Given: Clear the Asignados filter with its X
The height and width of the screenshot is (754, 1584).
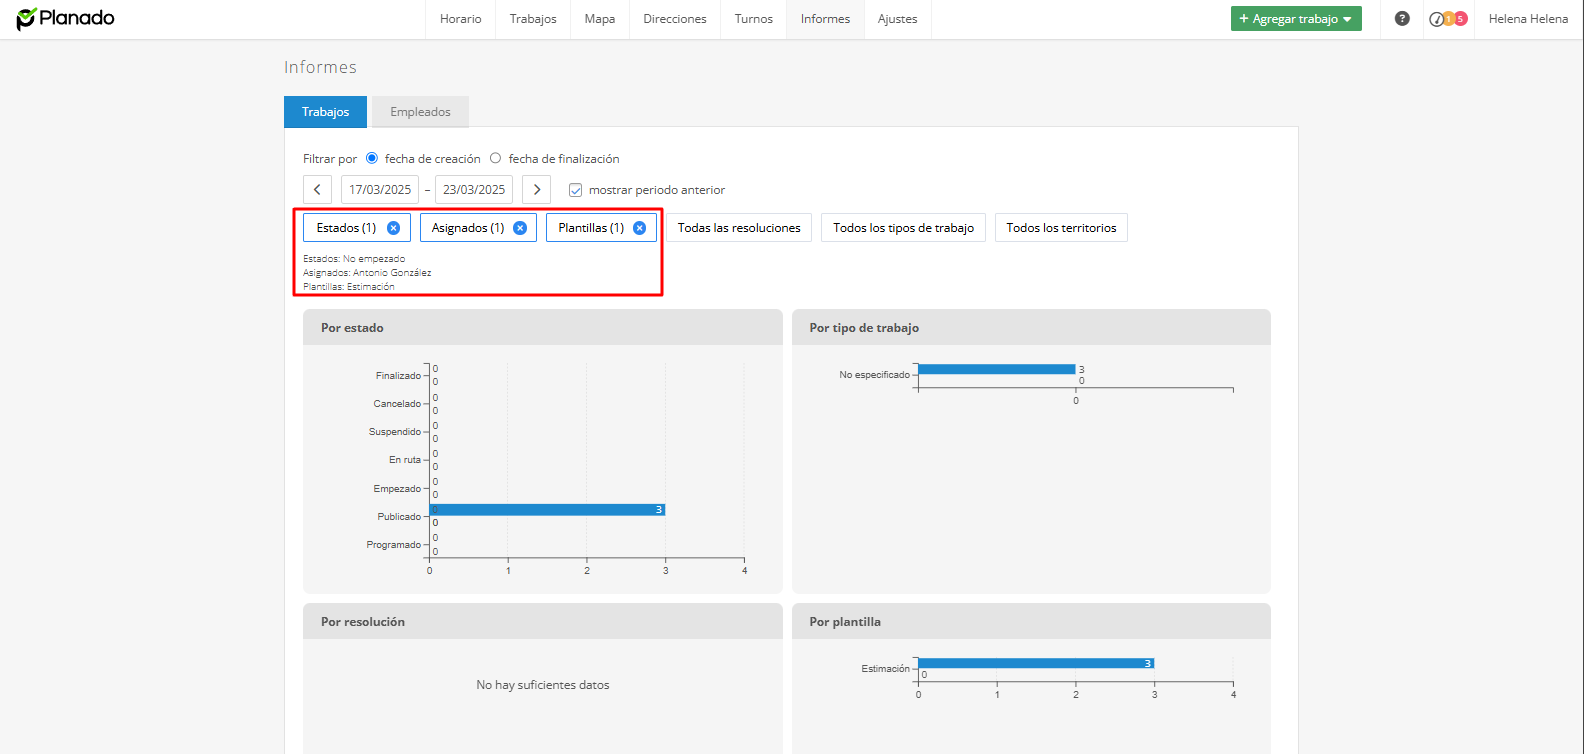Looking at the screenshot, I should tap(520, 228).
